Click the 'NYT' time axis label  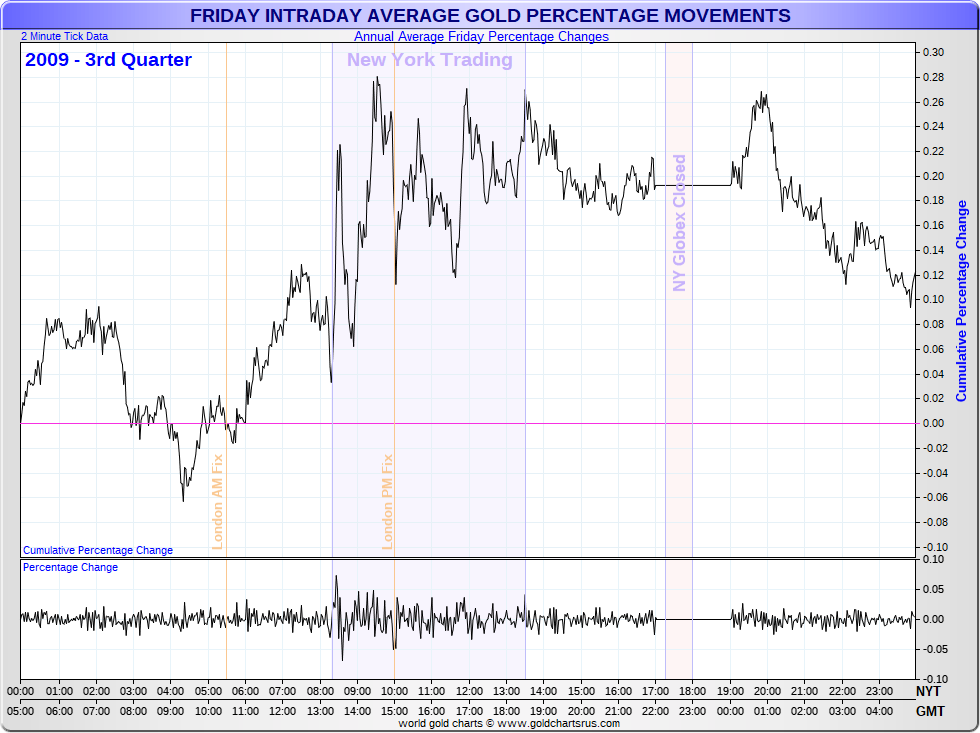pos(928,691)
